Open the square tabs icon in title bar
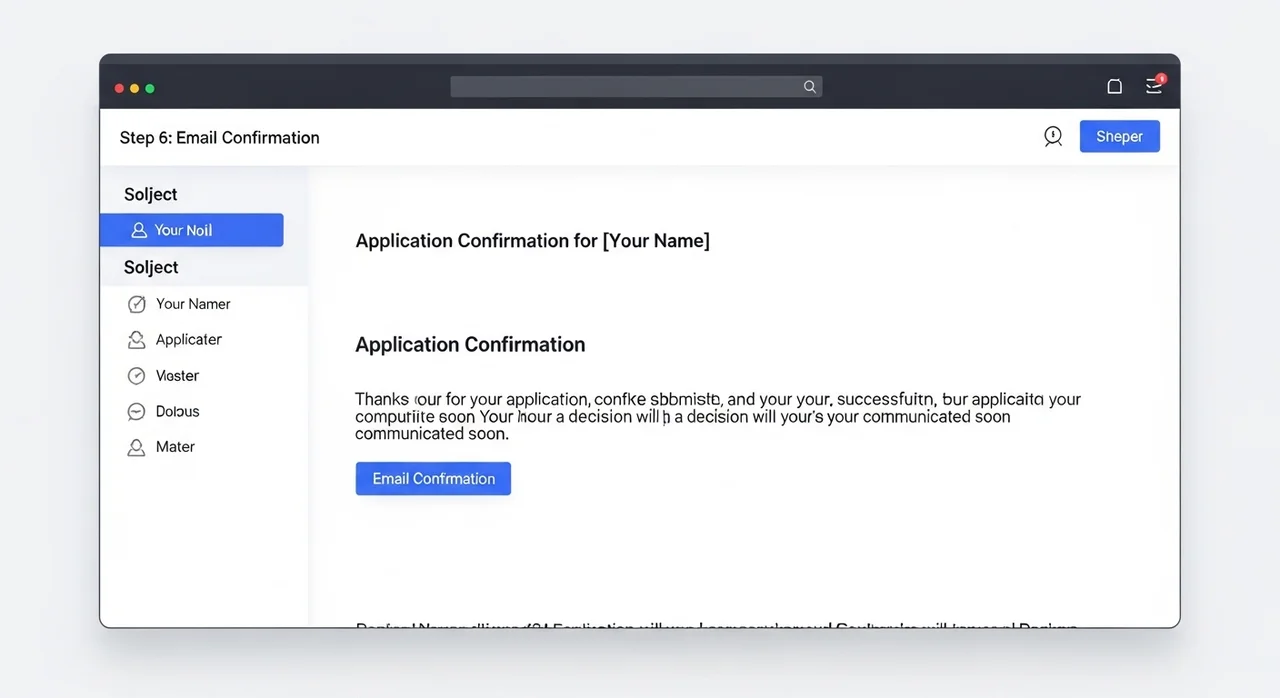The image size is (1280, 698). (1115, 87)
